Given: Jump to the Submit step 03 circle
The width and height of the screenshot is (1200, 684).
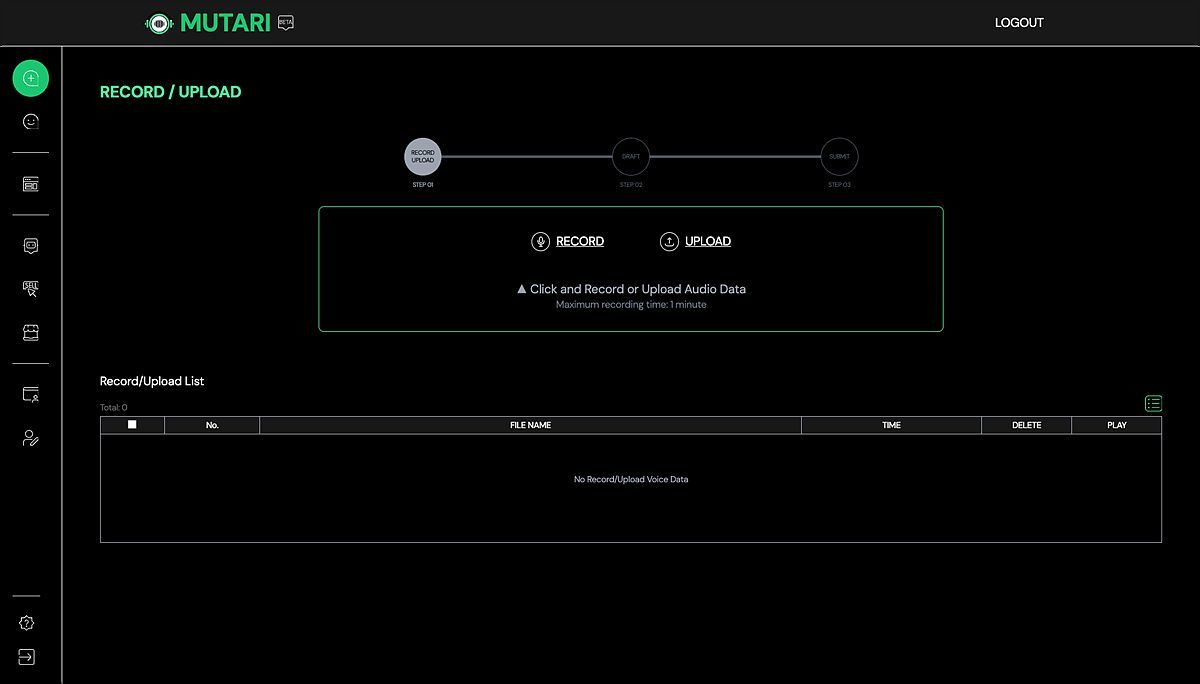Looking at the screenshot, I should tap(839, 157).
